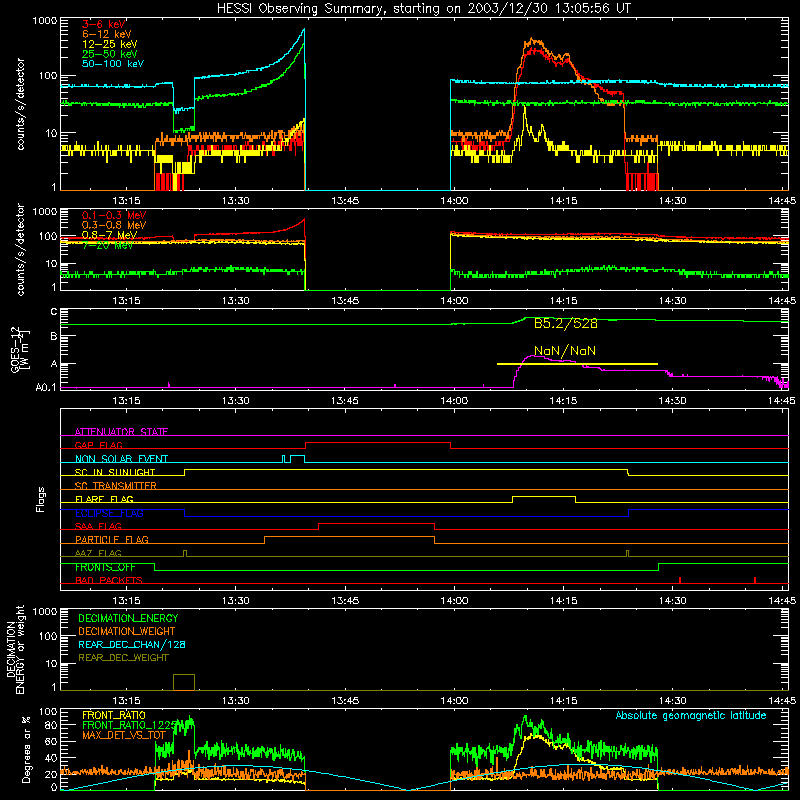800x800 pixels.
Task: Click the 14:30 tick label under flags panel
Action: point(672,601)
